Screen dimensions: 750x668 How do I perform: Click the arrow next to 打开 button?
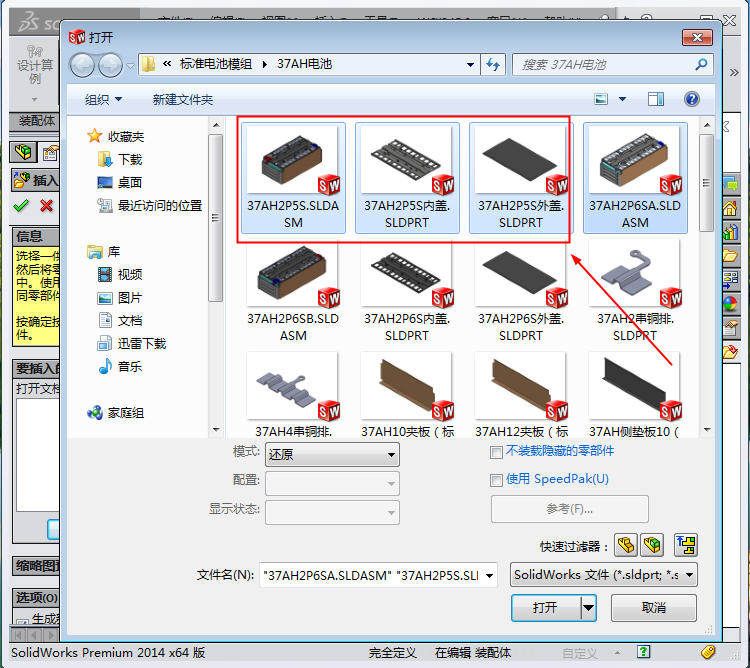(588, 607)
